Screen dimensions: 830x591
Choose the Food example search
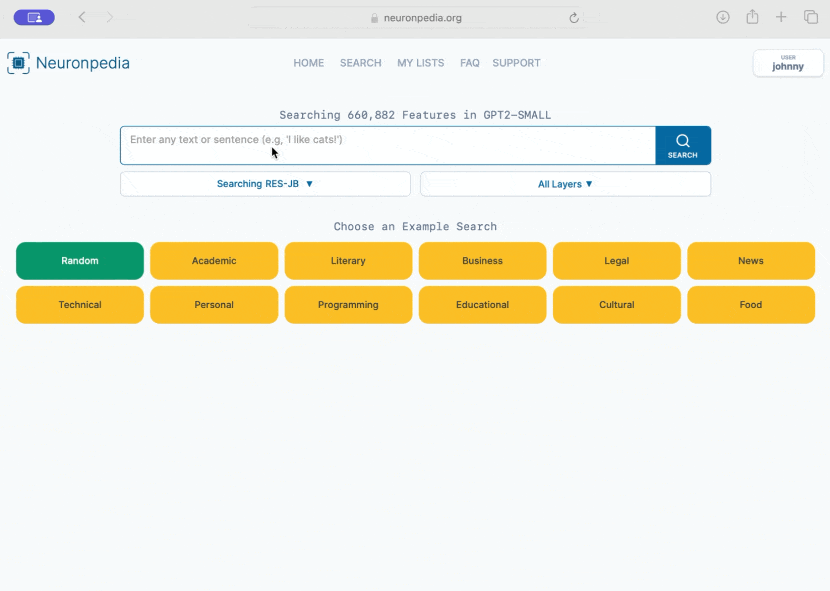pos(751,305)
